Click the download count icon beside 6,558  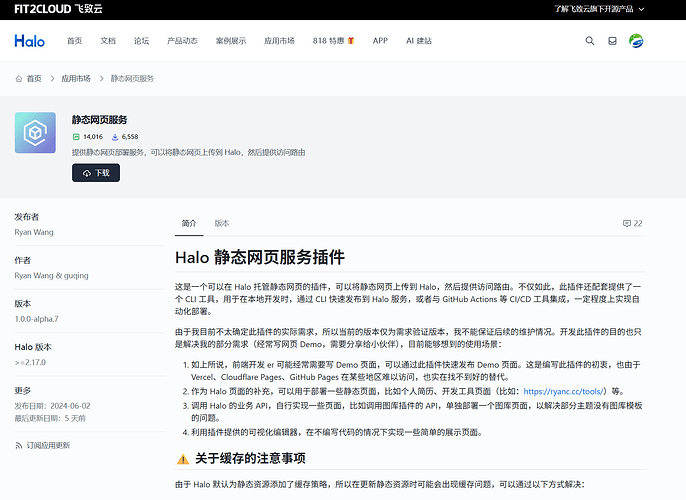pos(115,137)
